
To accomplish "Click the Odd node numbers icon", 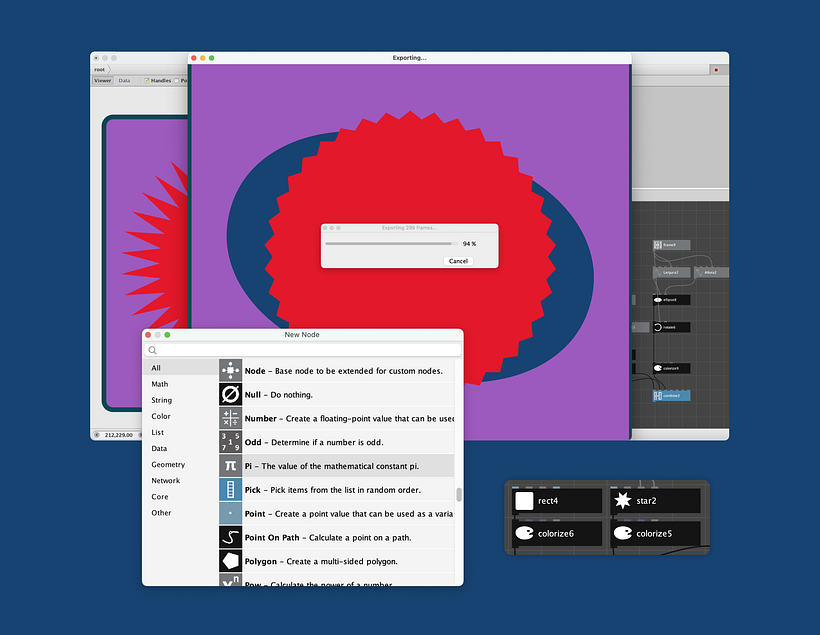I will click(230, 442).
